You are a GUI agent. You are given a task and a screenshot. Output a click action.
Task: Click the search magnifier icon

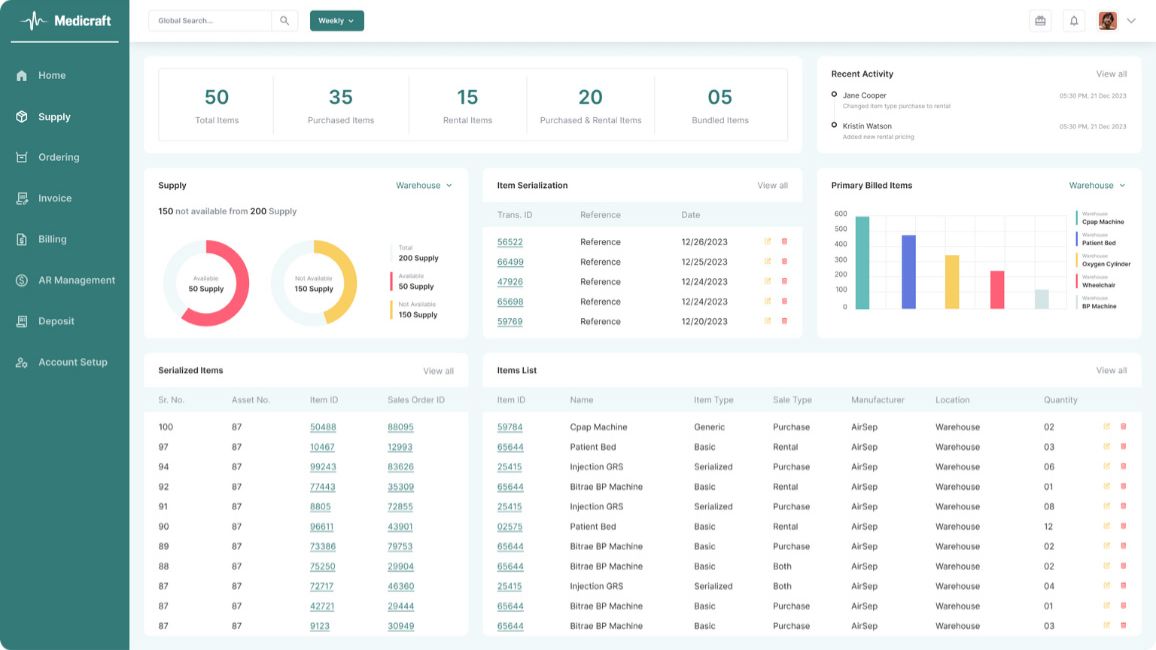(x=284, y=21)
